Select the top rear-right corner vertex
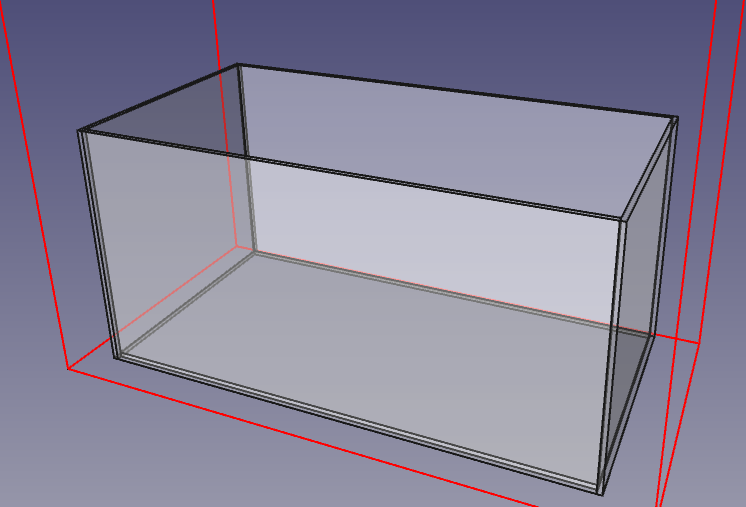 (677, 117)
